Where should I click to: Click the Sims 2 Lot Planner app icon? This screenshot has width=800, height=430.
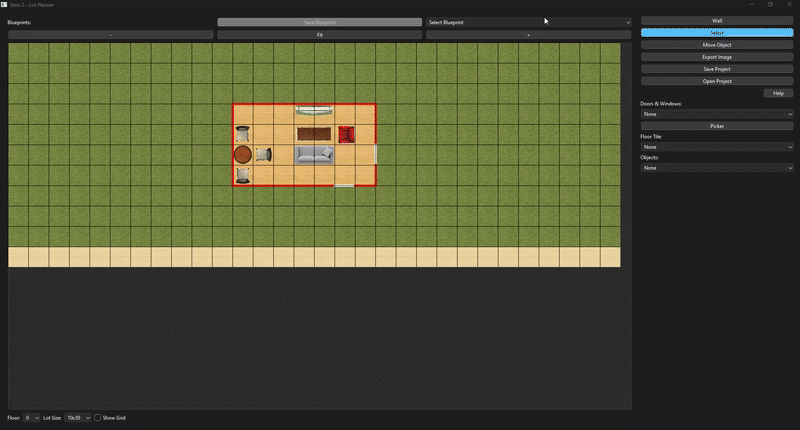(4, 5)
